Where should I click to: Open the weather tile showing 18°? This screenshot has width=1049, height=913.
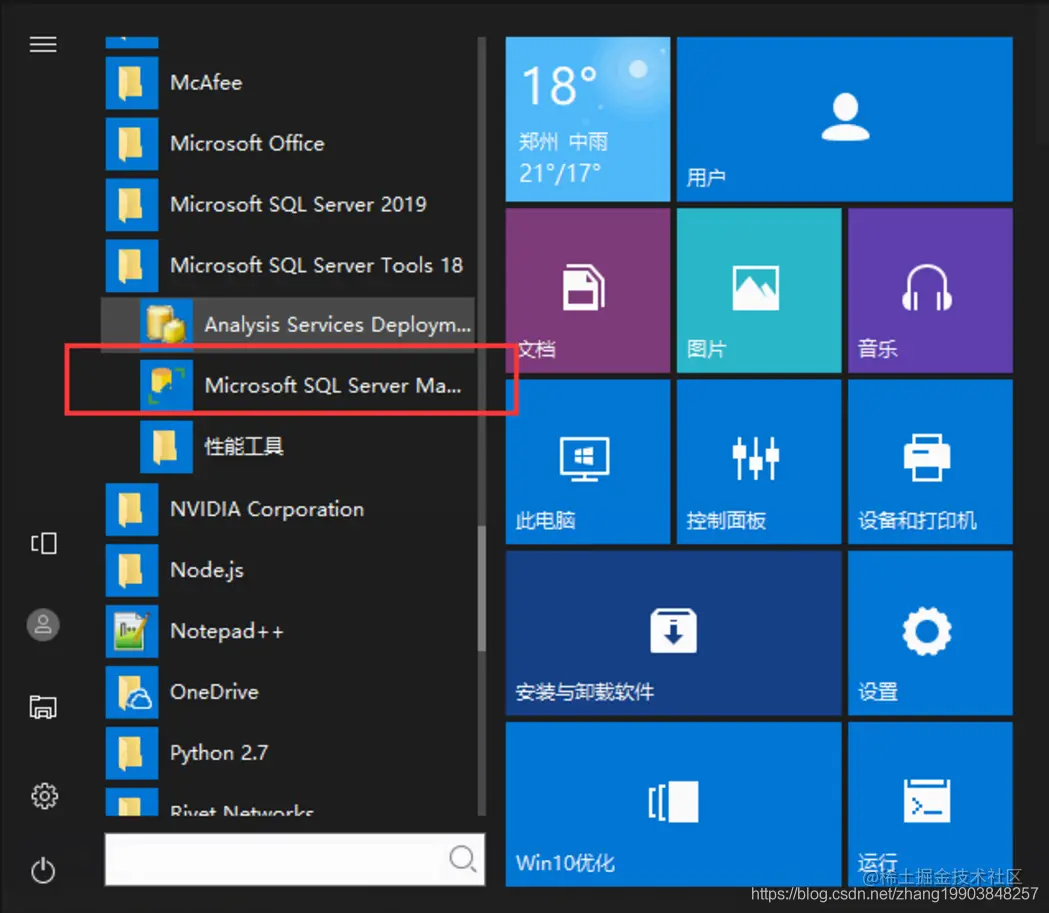[x=587, y=119]
